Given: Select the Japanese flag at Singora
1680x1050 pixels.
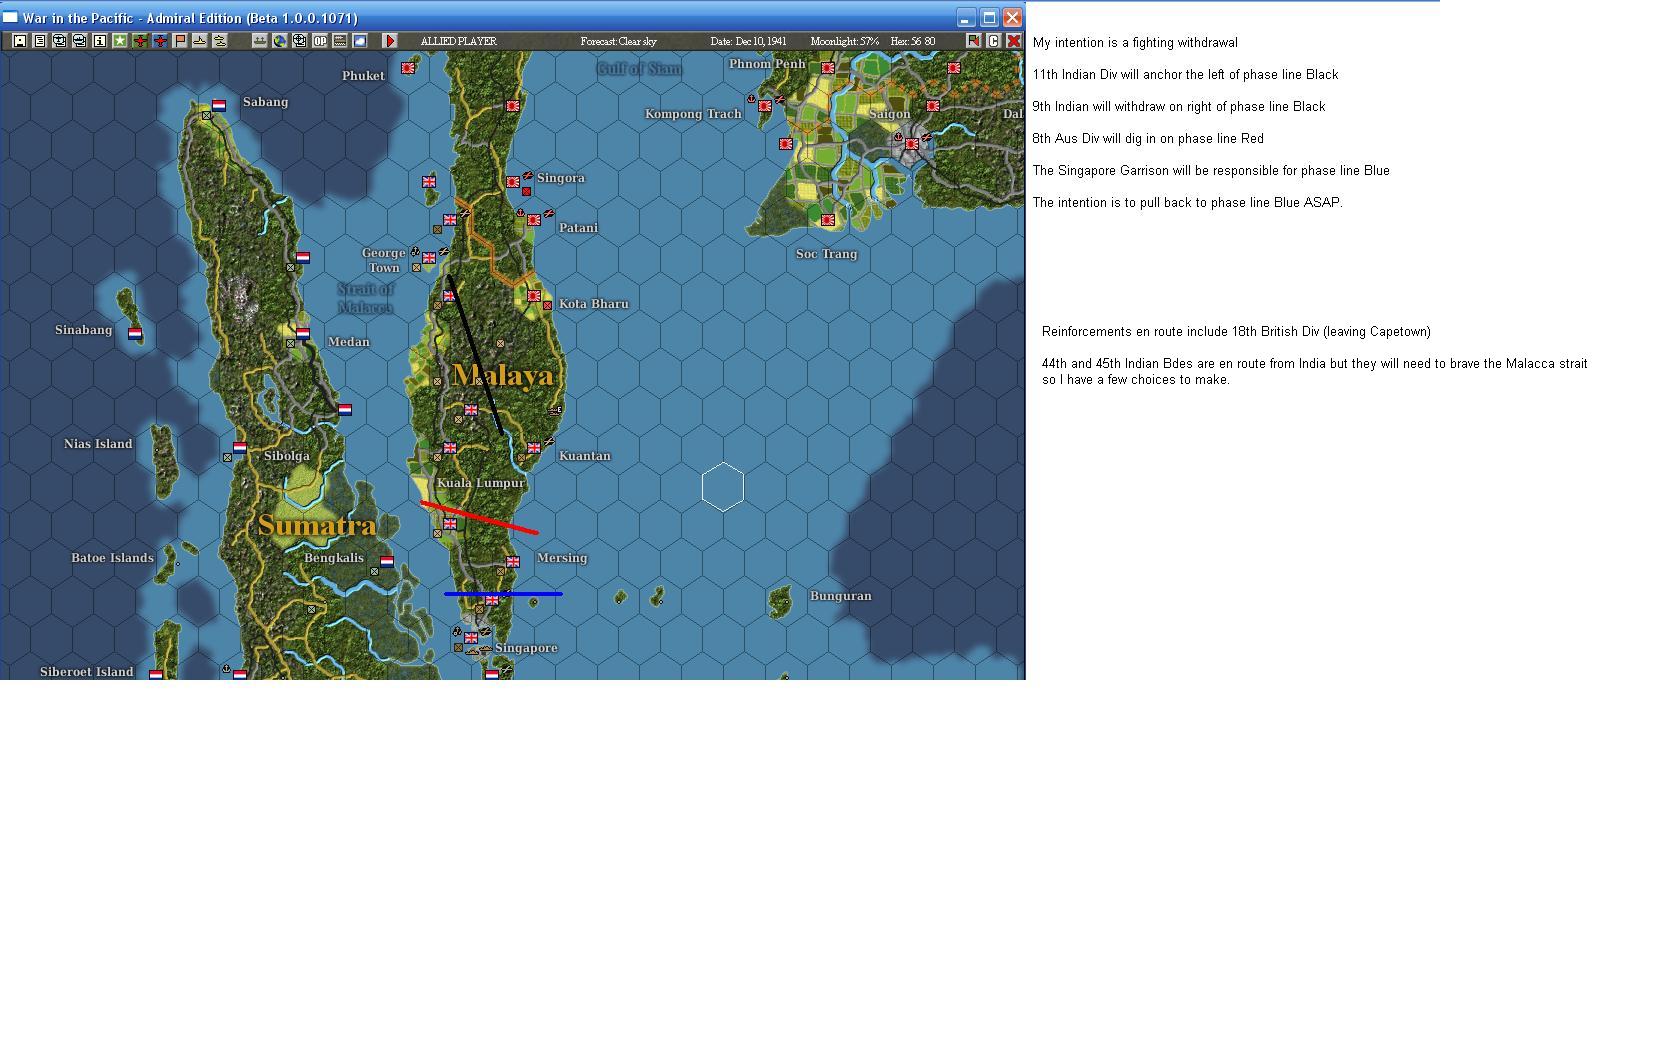Looking at the screenshot, I should coord(513,181).
